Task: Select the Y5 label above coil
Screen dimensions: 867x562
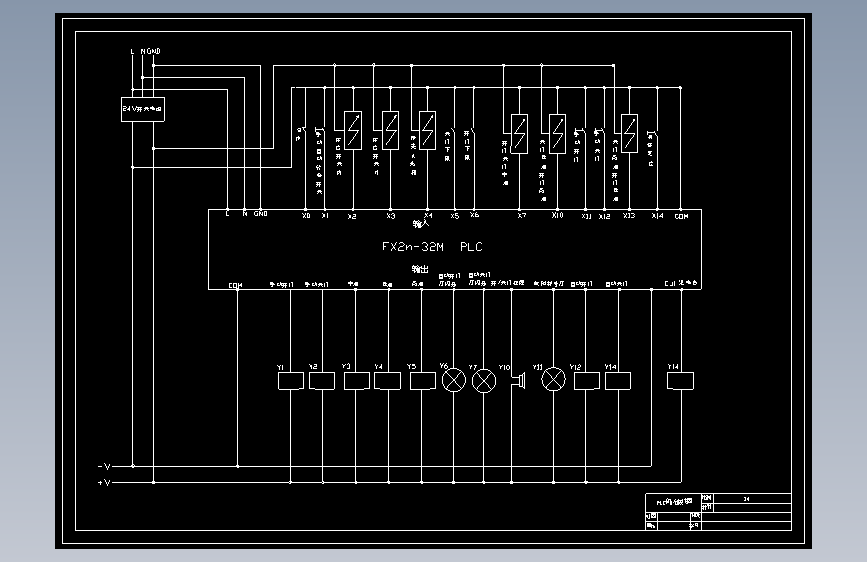Action: [x=411, y=366]
